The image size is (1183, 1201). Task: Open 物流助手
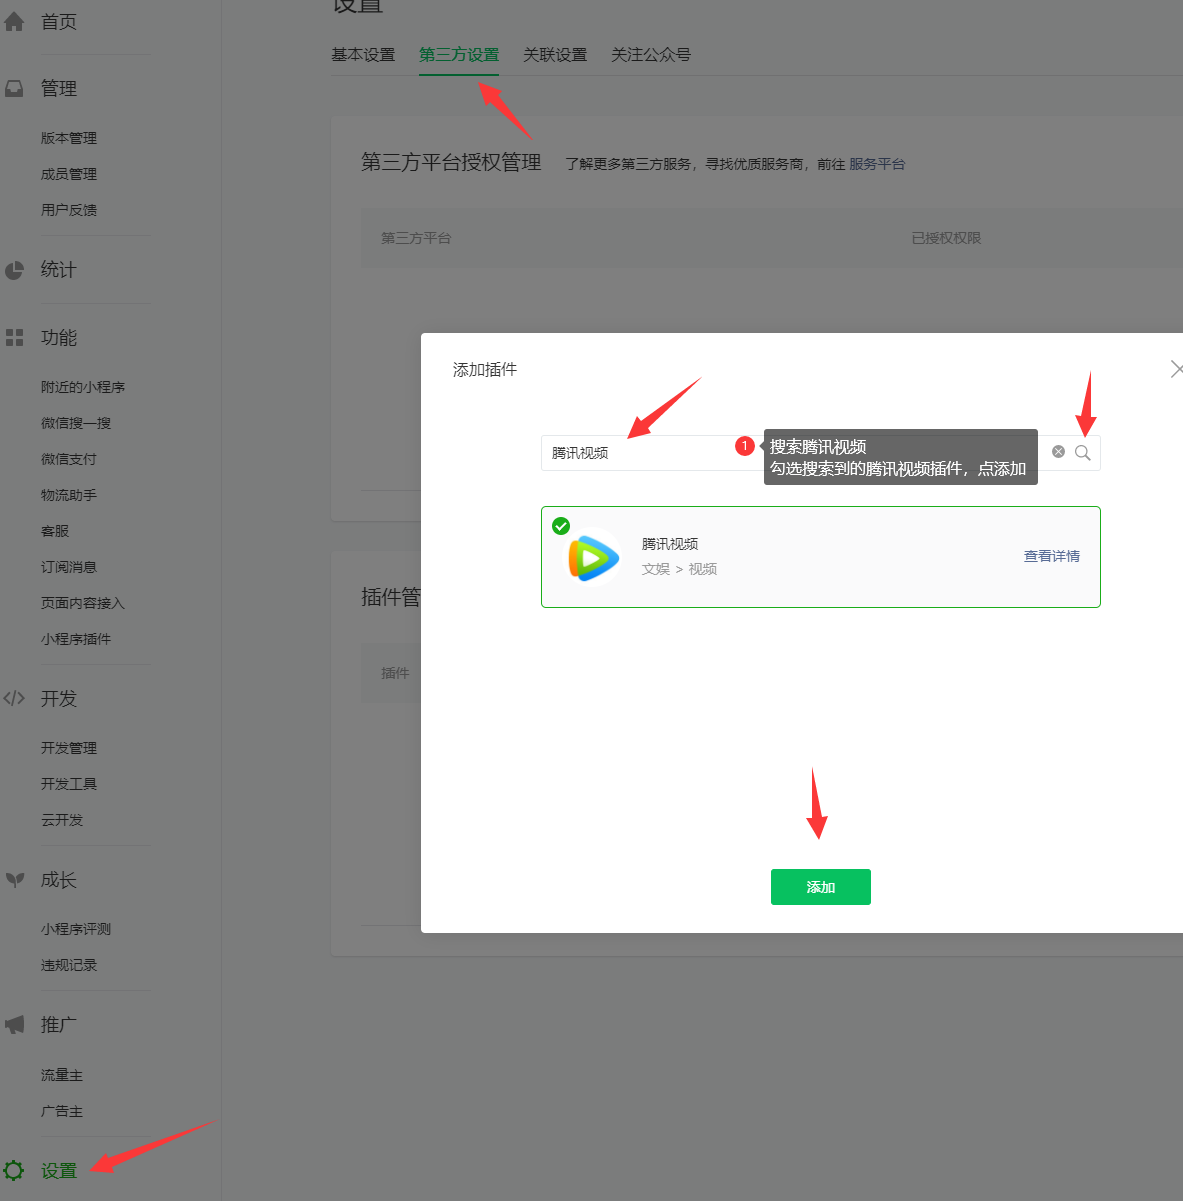[69, 495]
